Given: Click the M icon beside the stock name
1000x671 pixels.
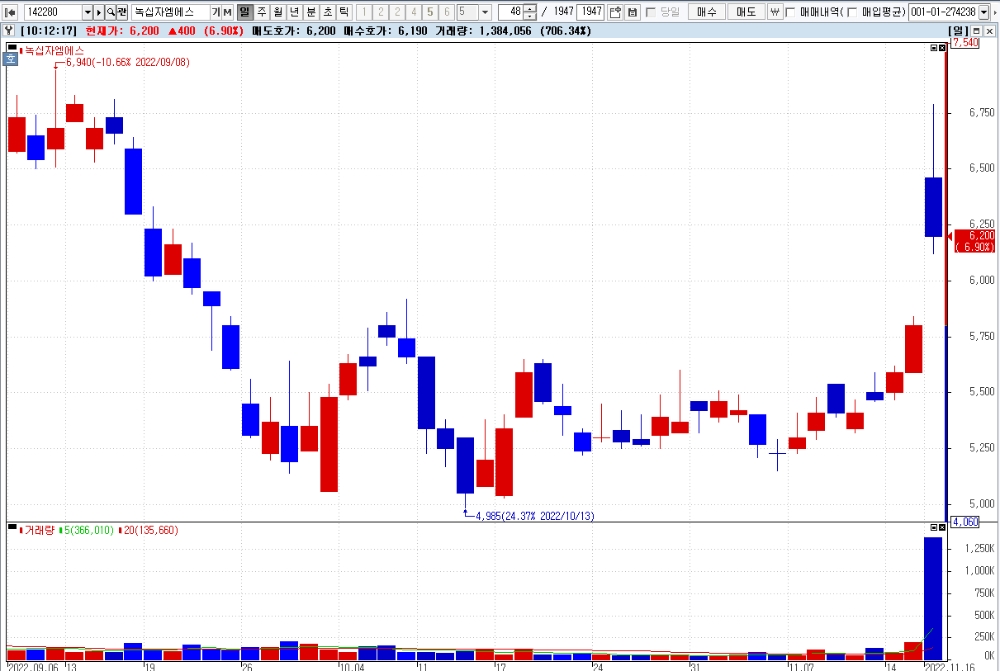Looking at the screenshot, I should pos(227,11).
